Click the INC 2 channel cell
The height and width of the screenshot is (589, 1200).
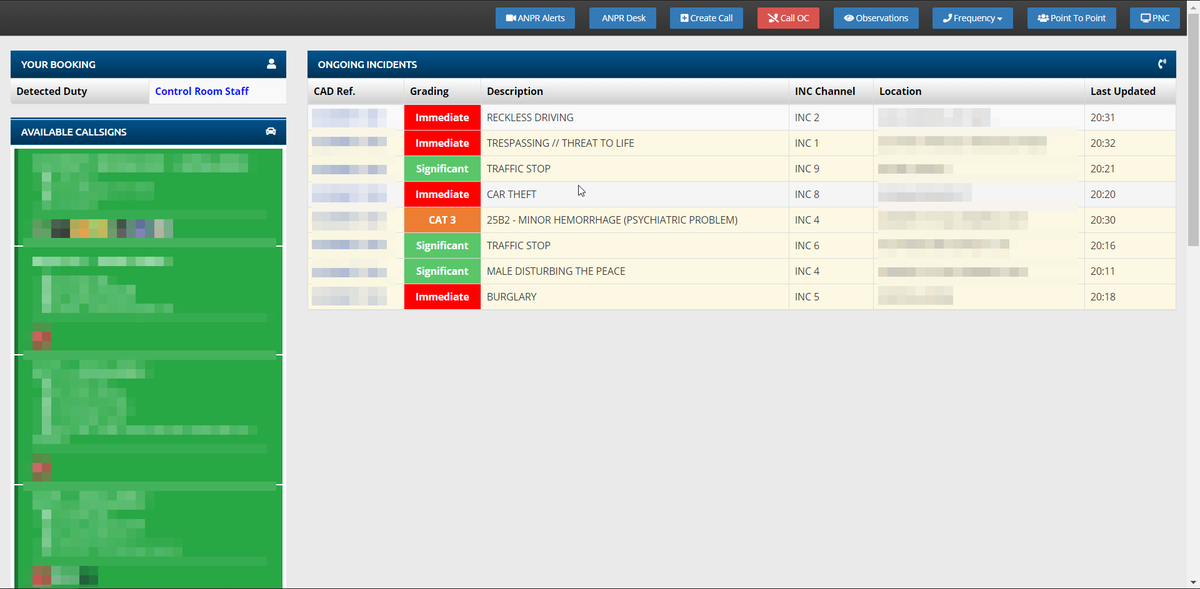coord(831,117)
